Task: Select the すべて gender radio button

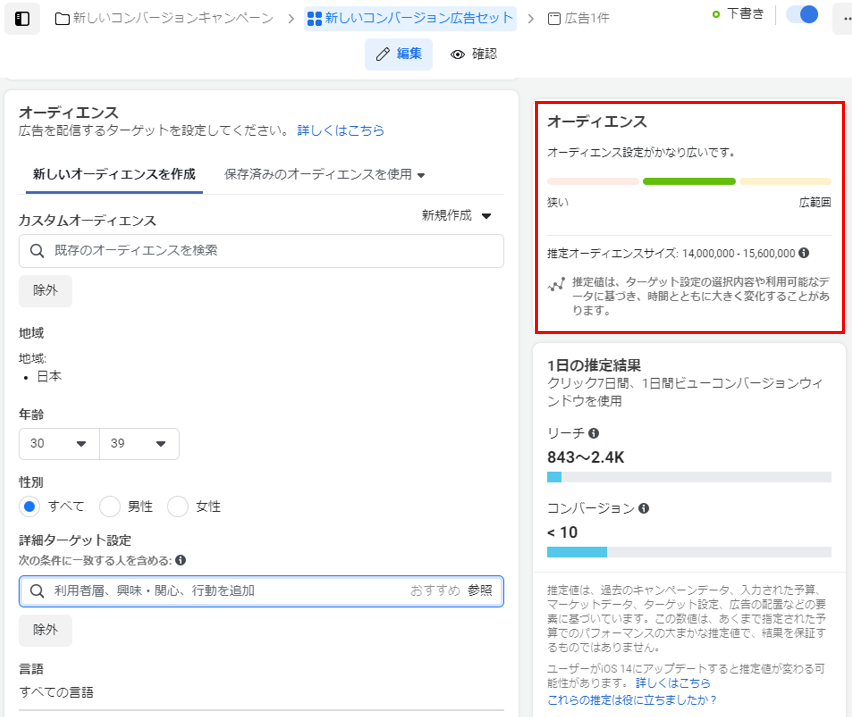Action: 32,506
